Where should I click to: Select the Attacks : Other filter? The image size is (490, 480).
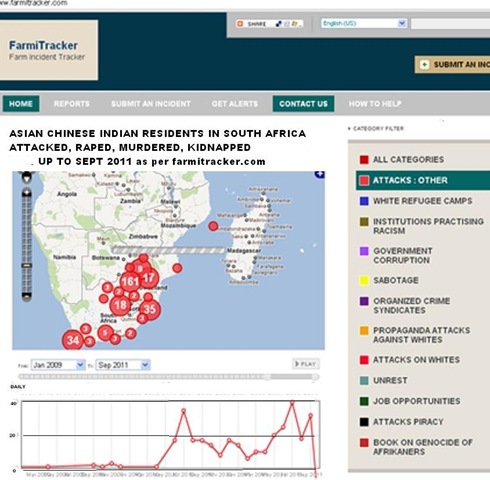click(x=423, y=180)
